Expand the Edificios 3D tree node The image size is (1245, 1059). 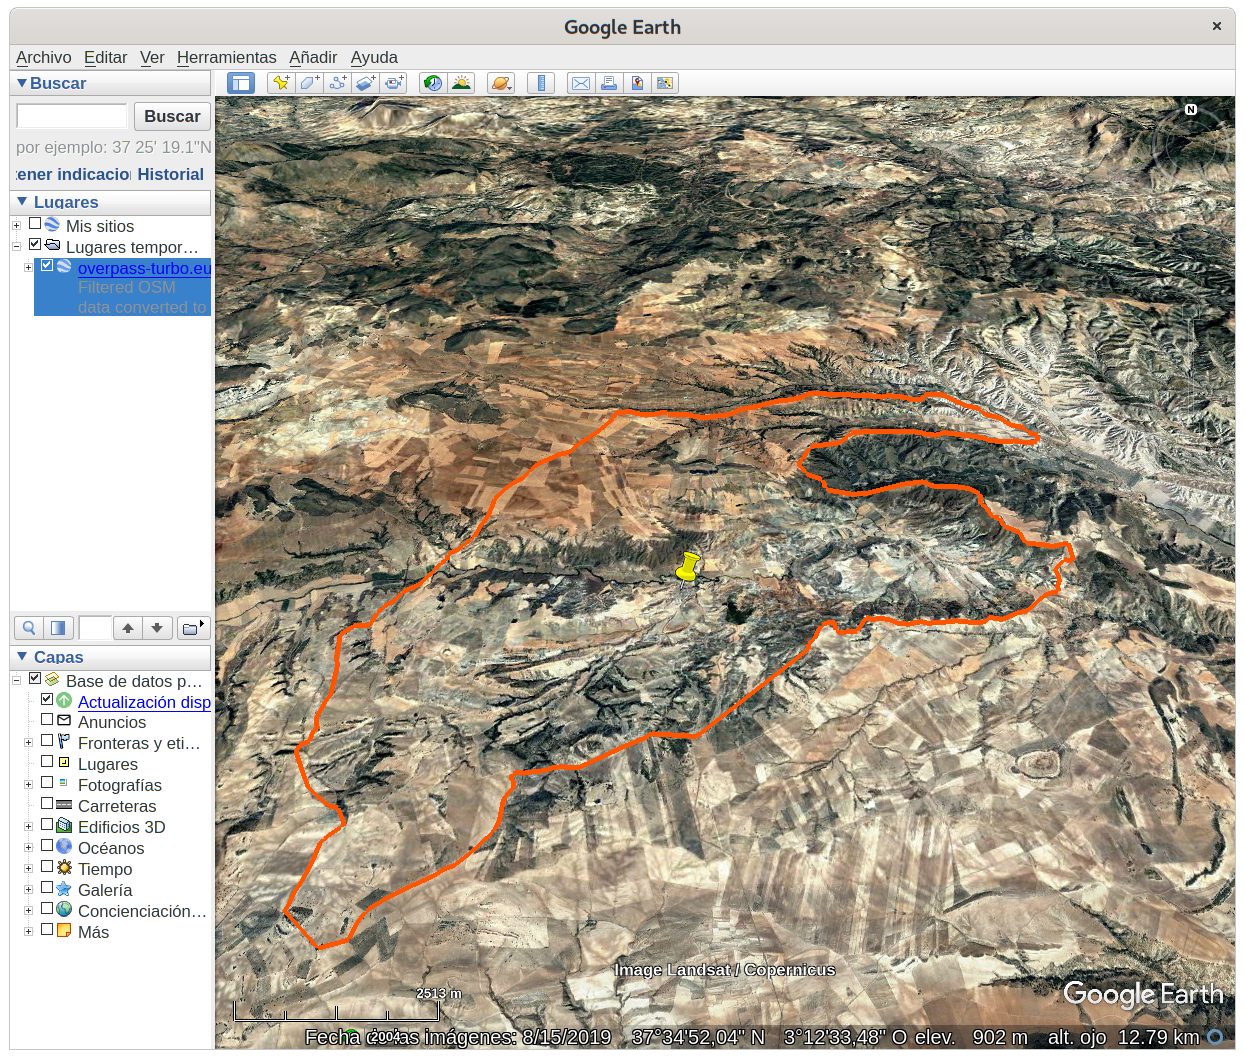click(28, 826)
